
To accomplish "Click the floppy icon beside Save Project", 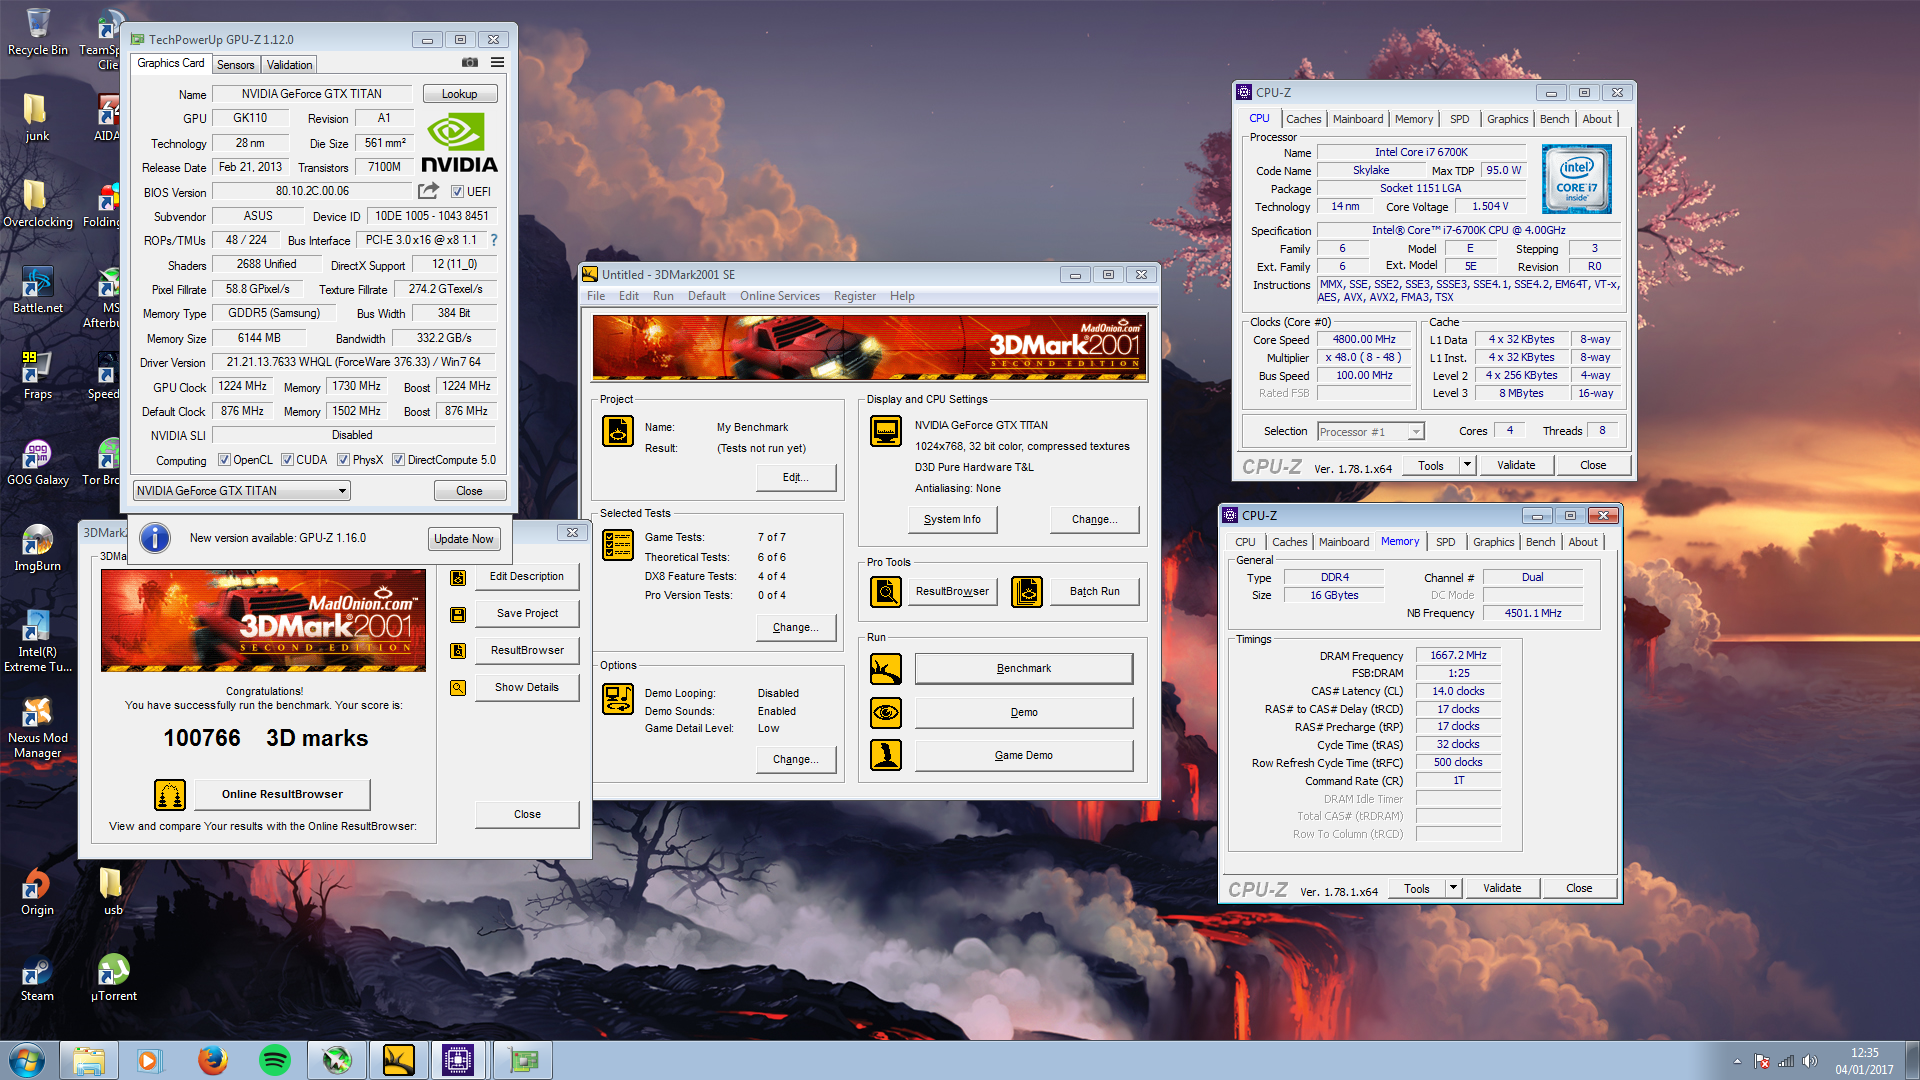I will coord(458,614).
